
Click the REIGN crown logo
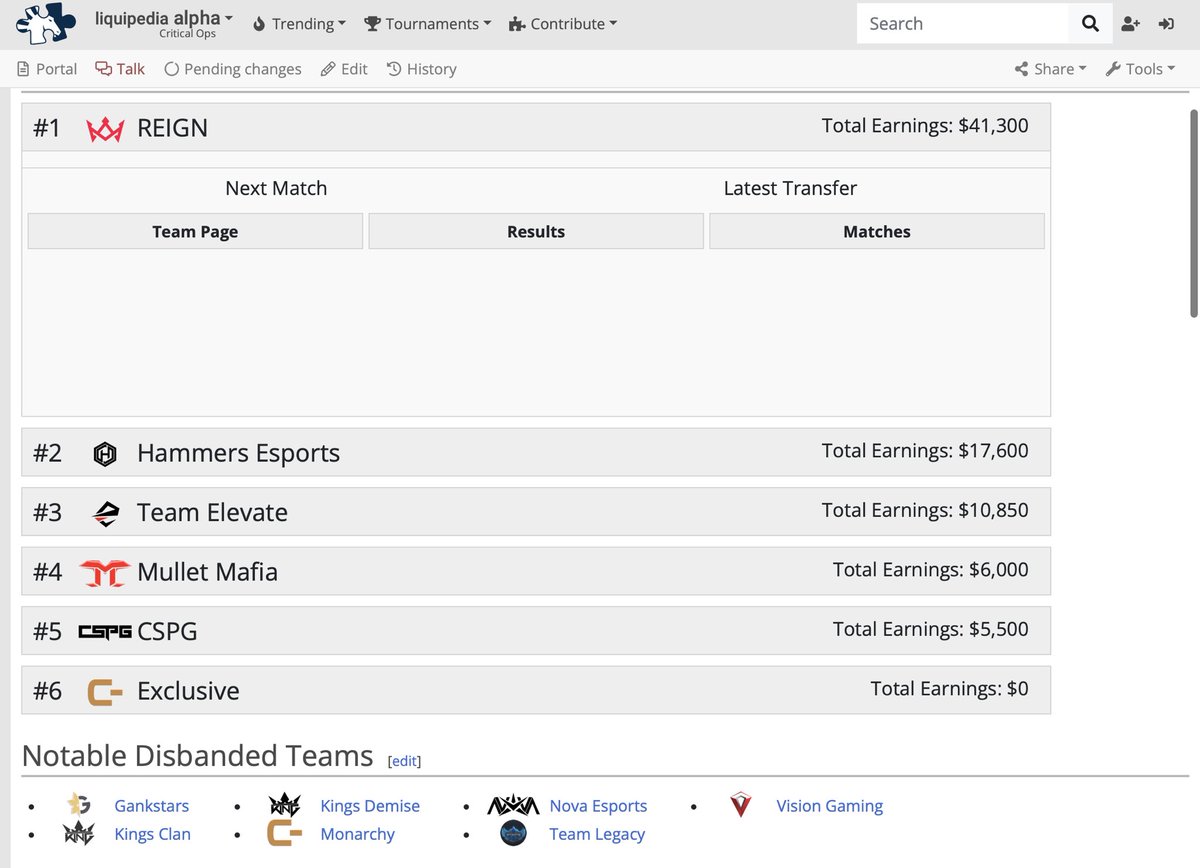point(105,129)
